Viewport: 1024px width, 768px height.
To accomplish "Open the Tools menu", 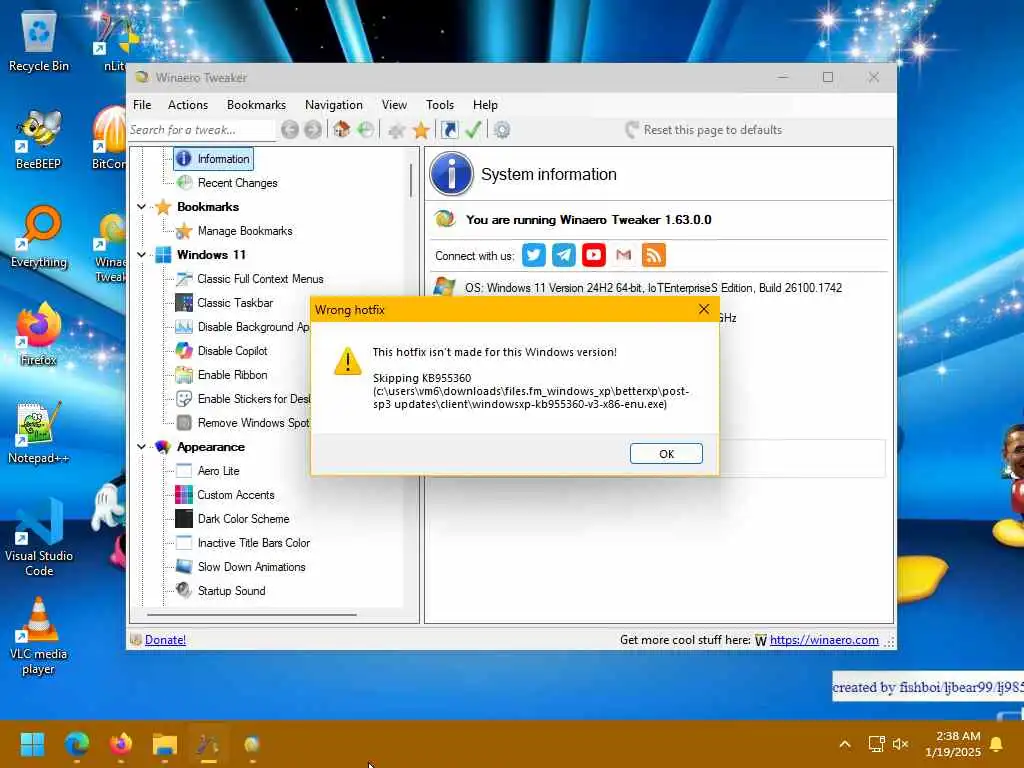I will pos(440,104).
